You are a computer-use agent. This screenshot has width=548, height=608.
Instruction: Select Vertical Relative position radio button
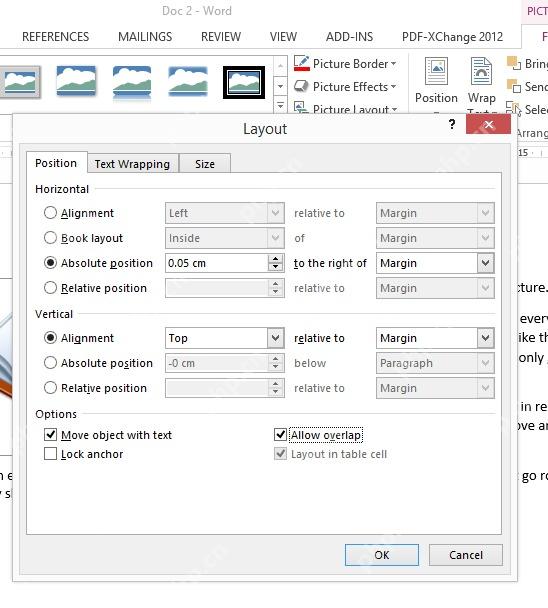50,388
